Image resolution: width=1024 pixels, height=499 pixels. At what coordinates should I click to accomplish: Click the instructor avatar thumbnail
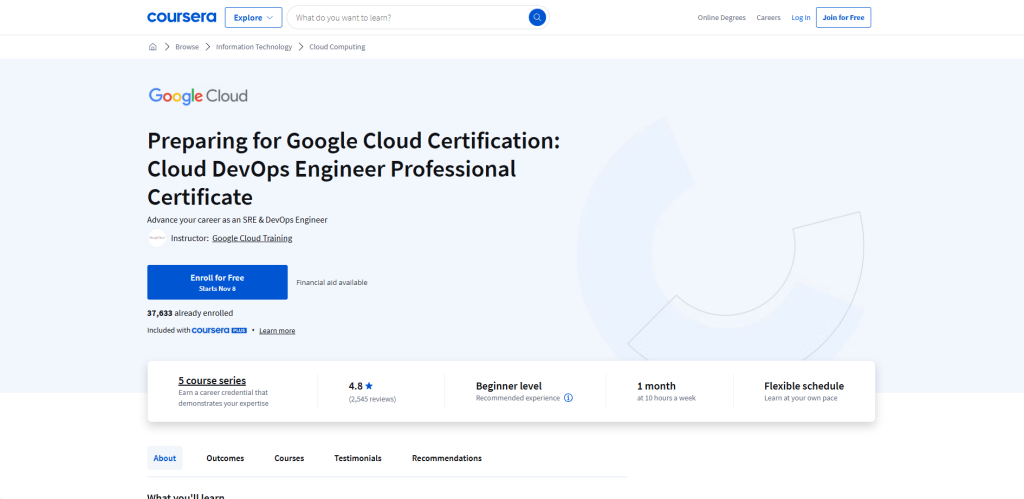(157, 238)
